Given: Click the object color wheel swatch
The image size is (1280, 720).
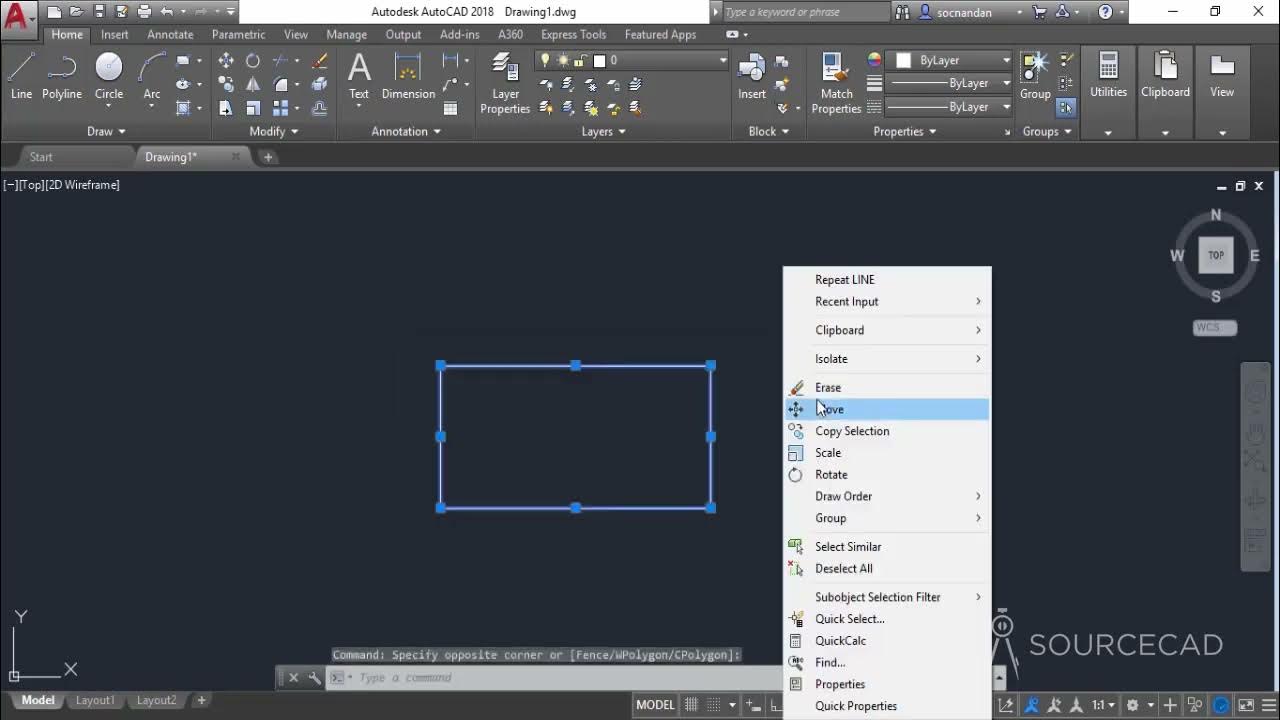Looking at the screenshot, I should (874, 60).
